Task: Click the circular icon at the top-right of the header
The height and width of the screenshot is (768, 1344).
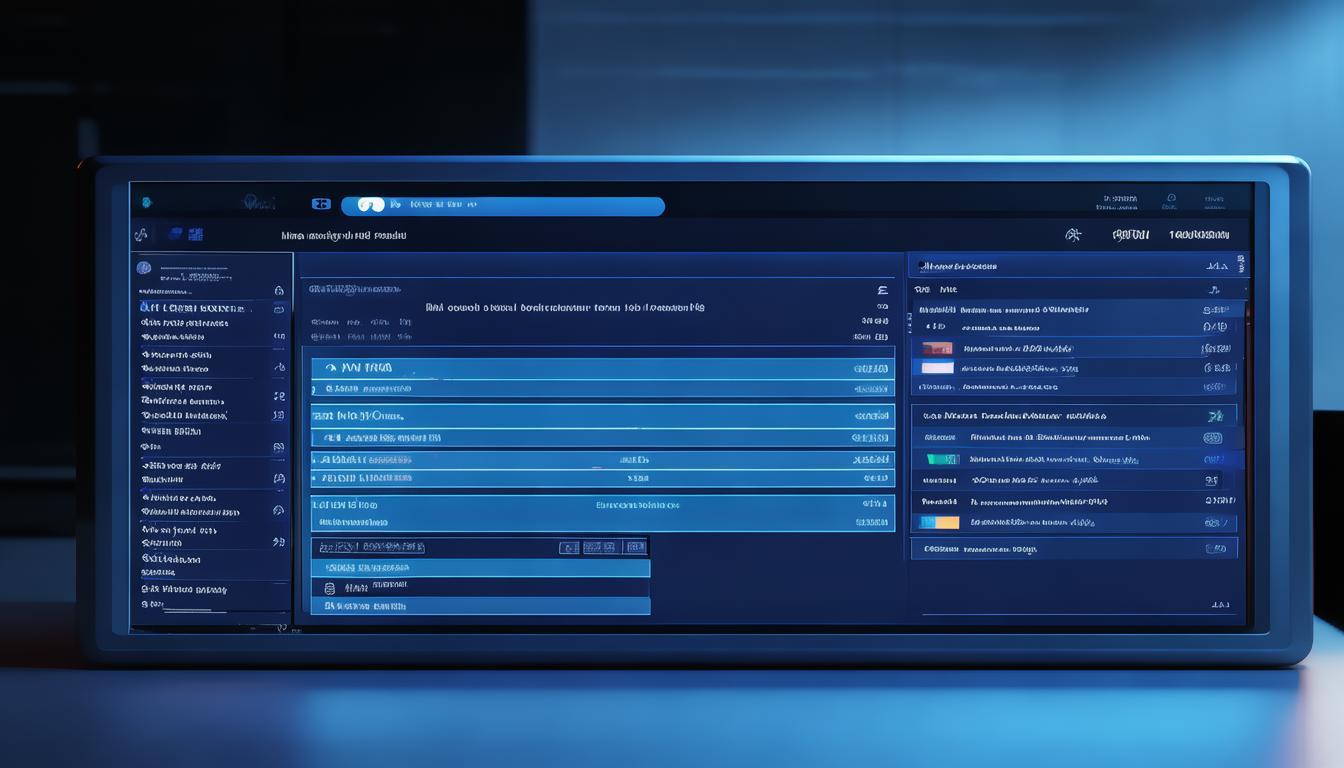Action: point(1171,199)
